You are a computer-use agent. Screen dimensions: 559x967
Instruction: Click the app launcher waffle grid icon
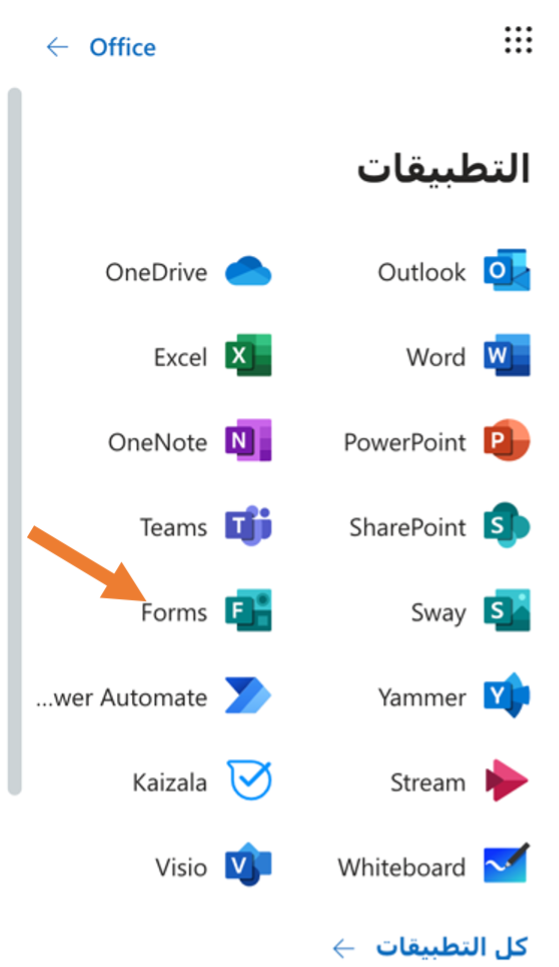[x=518, y=40]
